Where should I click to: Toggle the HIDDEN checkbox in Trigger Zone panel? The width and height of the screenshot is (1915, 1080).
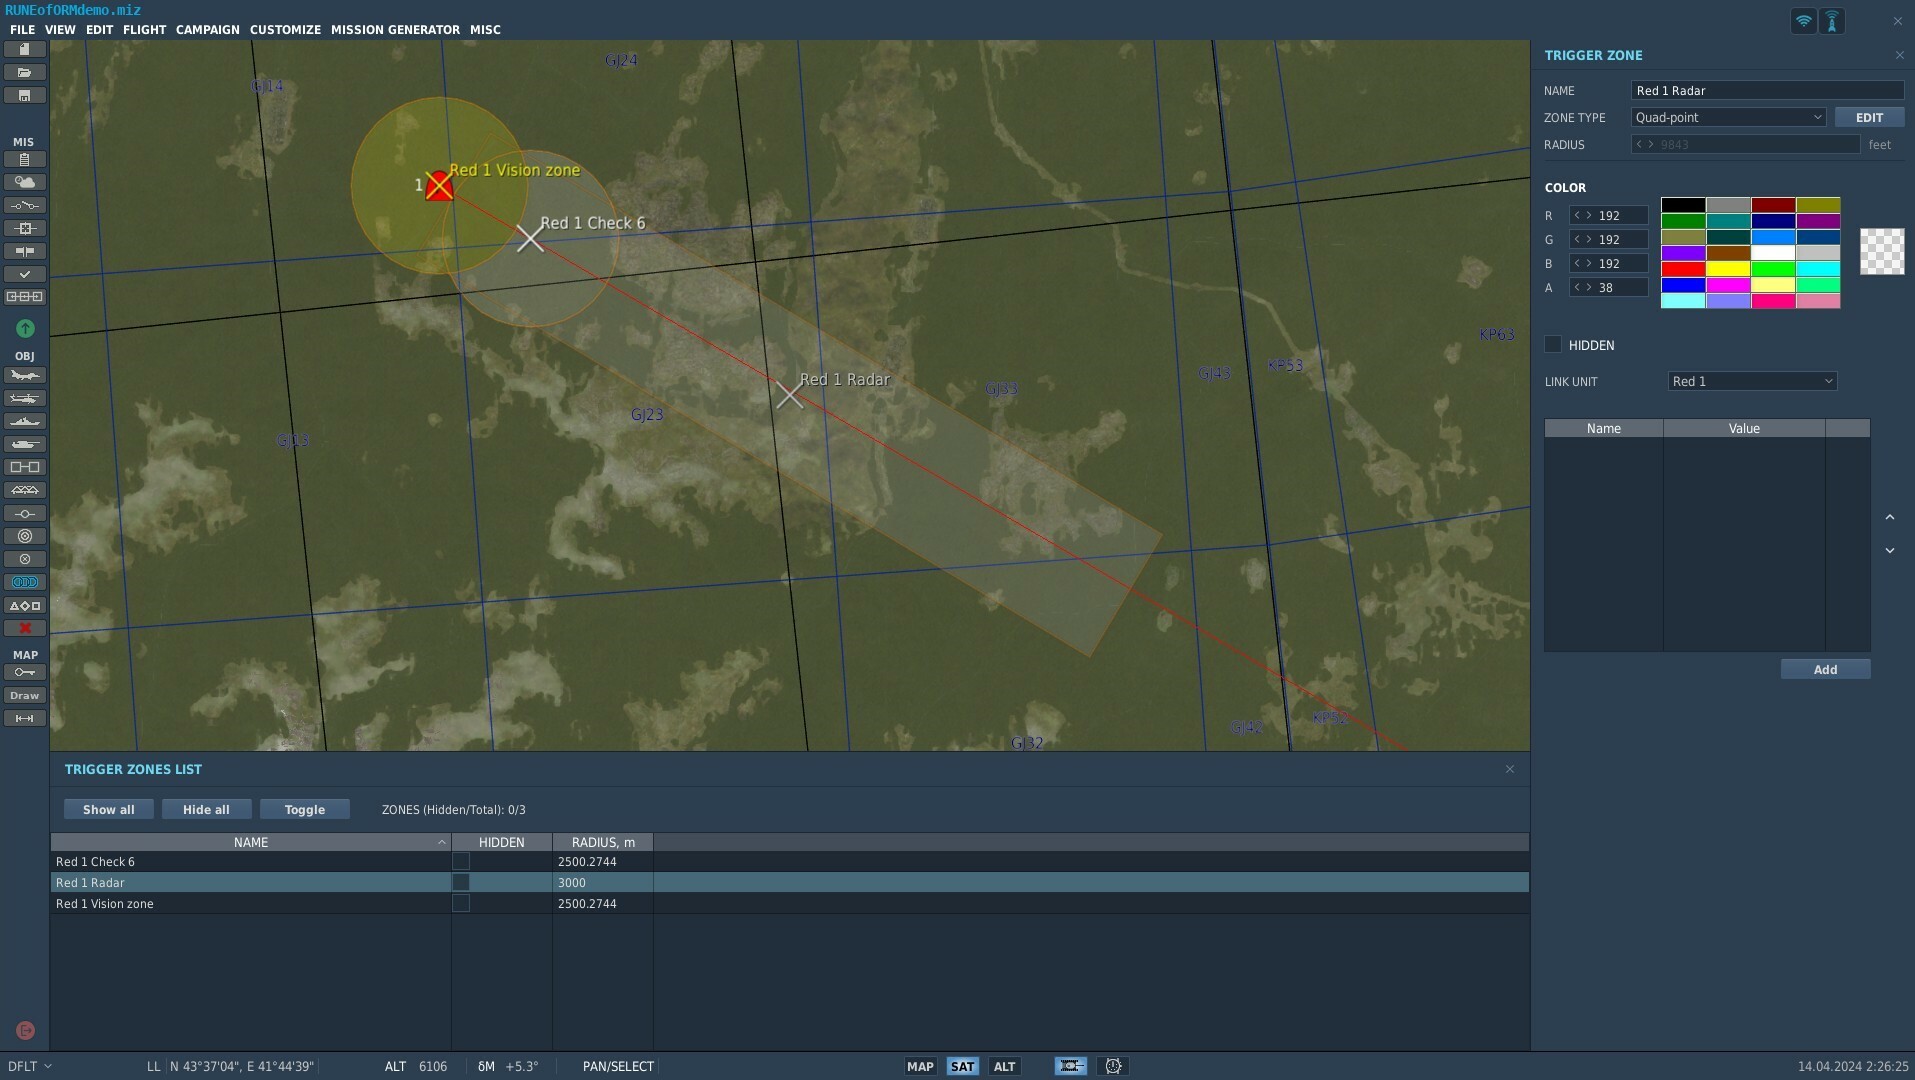pos(1553,345)
